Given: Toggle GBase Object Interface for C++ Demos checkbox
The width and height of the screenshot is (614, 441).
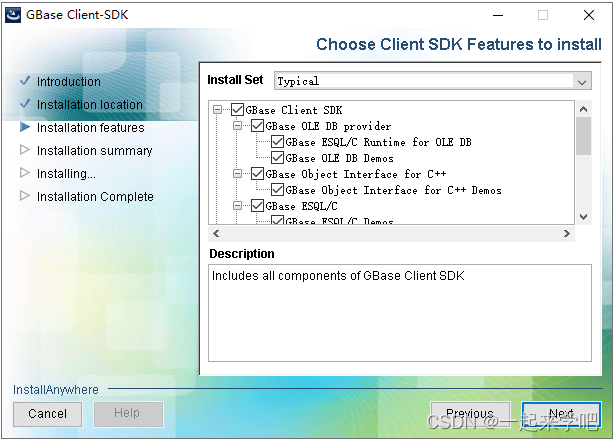Looking at the screenshot, I should pos(277,190).
